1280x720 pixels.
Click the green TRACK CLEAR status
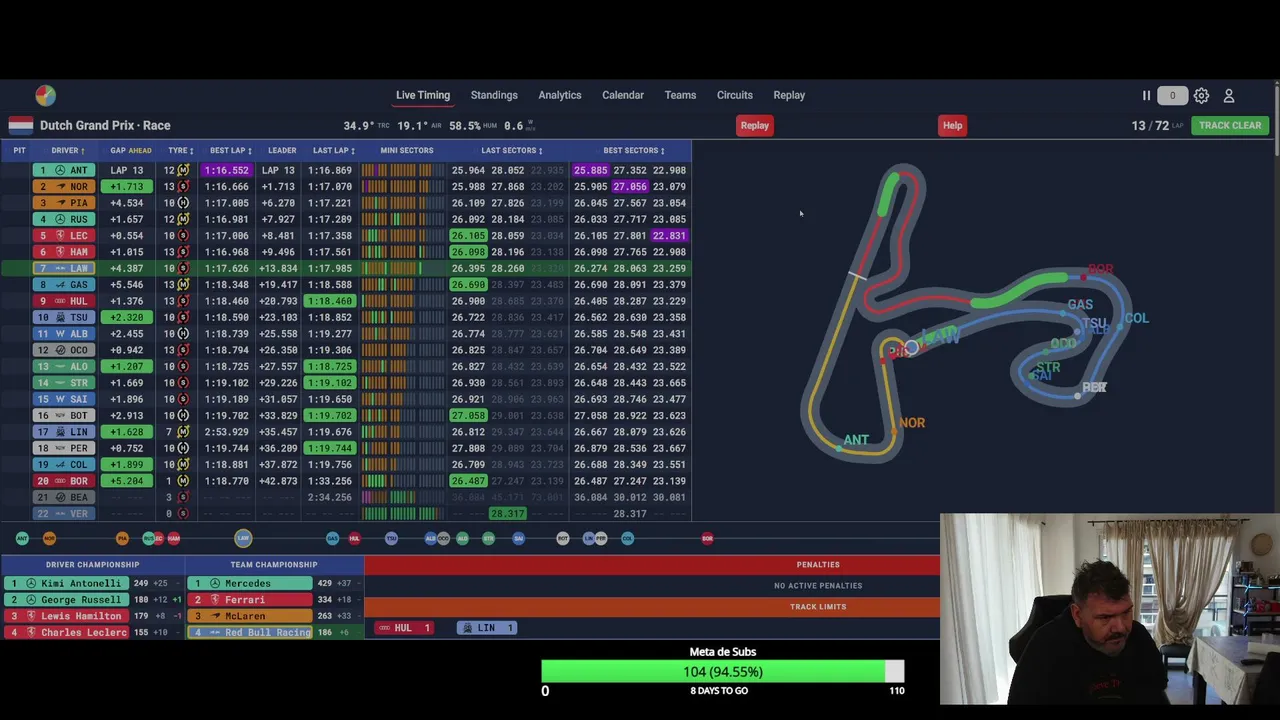click(x=1230, y=126)
